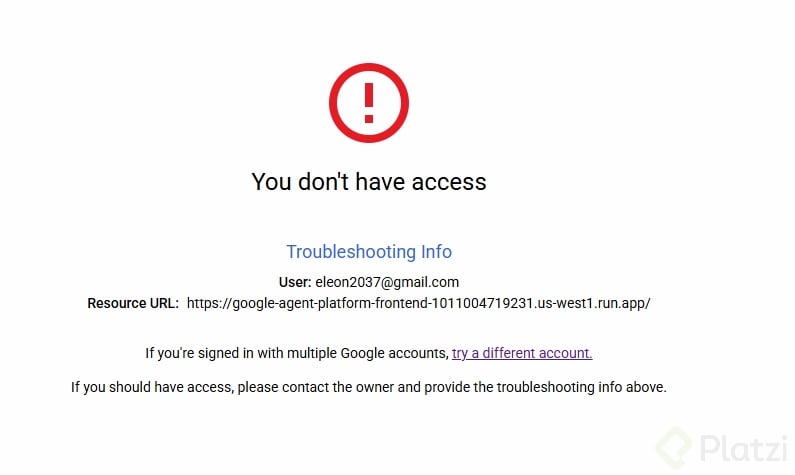The width and height of the screenshot is (795, 475).
Task: Open the try a different account link
Action: click(522, 353)
